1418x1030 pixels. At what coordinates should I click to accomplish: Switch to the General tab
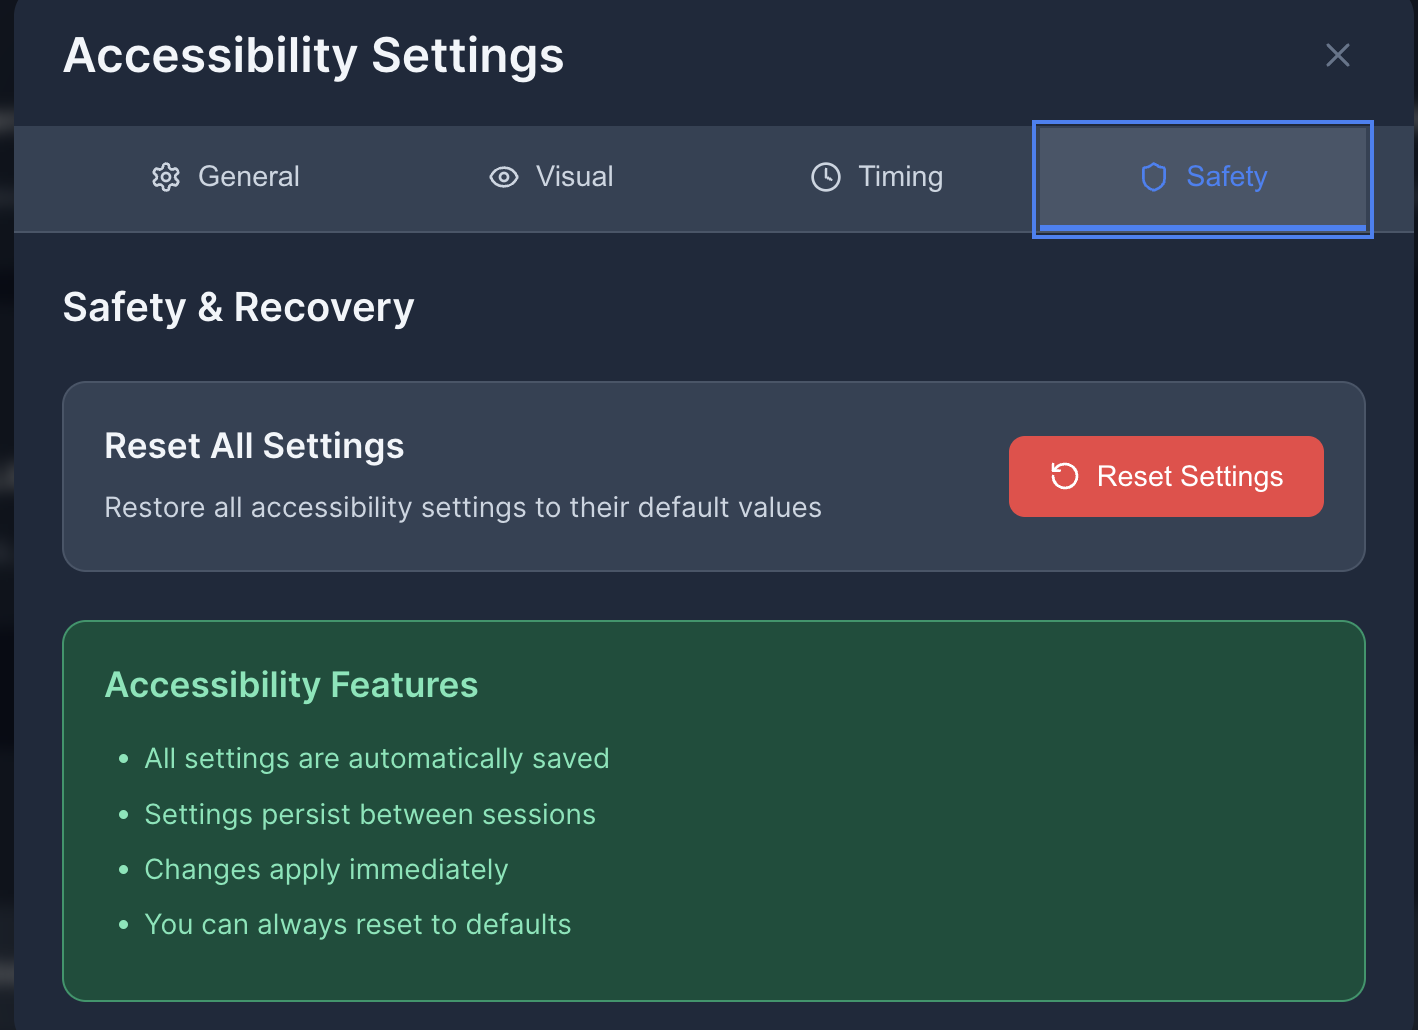click(x=225, y=177)
